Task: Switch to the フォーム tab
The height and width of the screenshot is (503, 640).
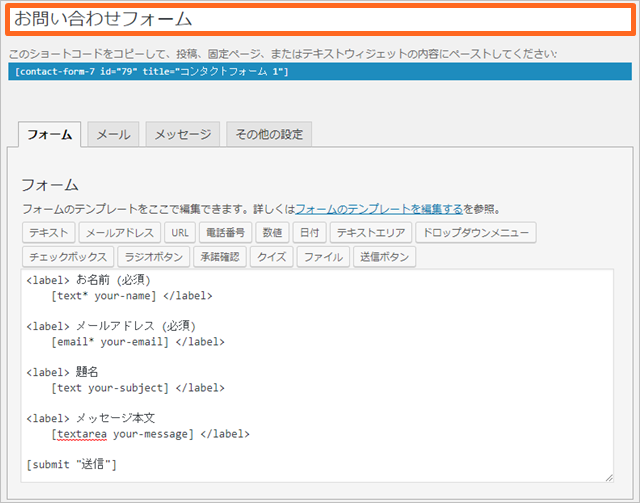Action: tap(49, 134)
